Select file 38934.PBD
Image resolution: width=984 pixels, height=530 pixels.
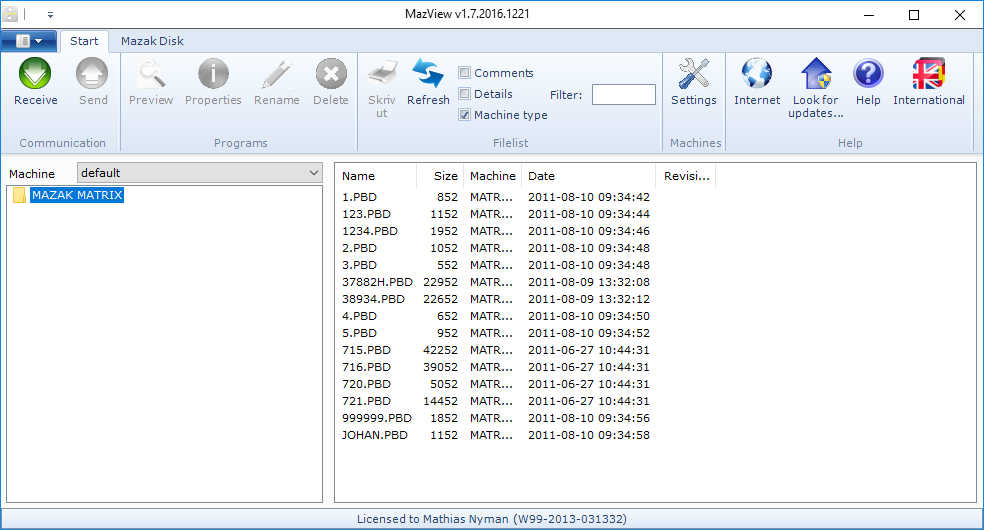373,299
